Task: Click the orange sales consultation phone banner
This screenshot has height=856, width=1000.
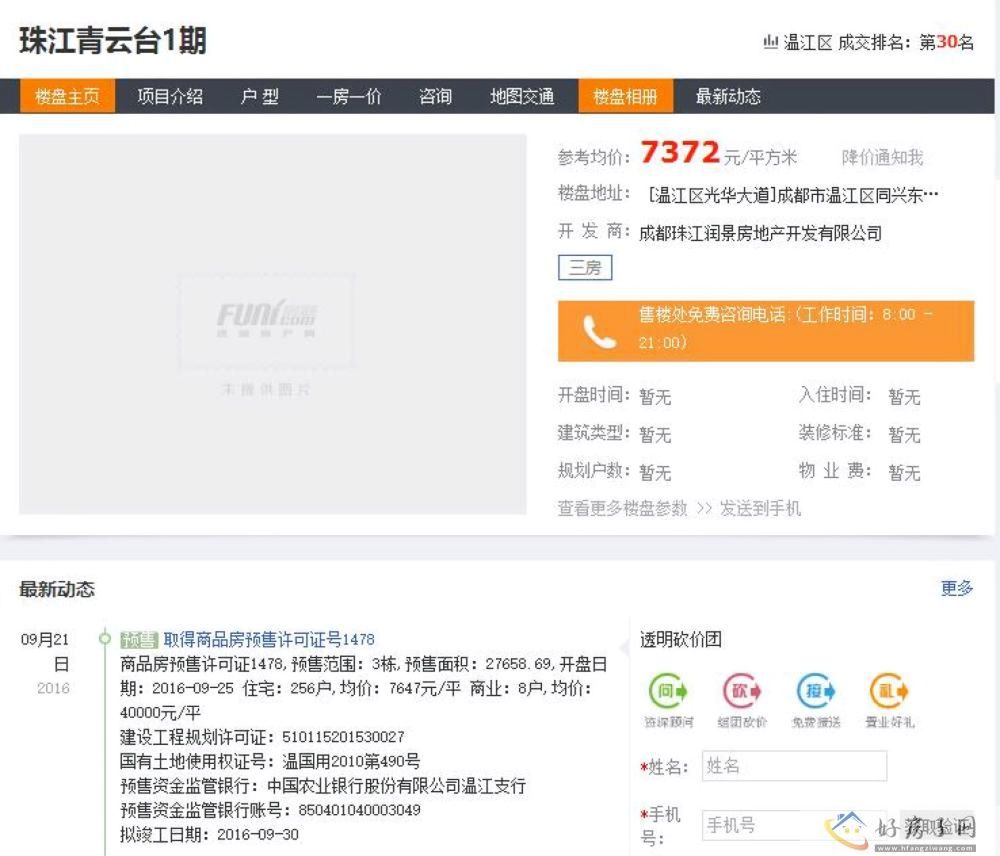Action: (766, 331)
